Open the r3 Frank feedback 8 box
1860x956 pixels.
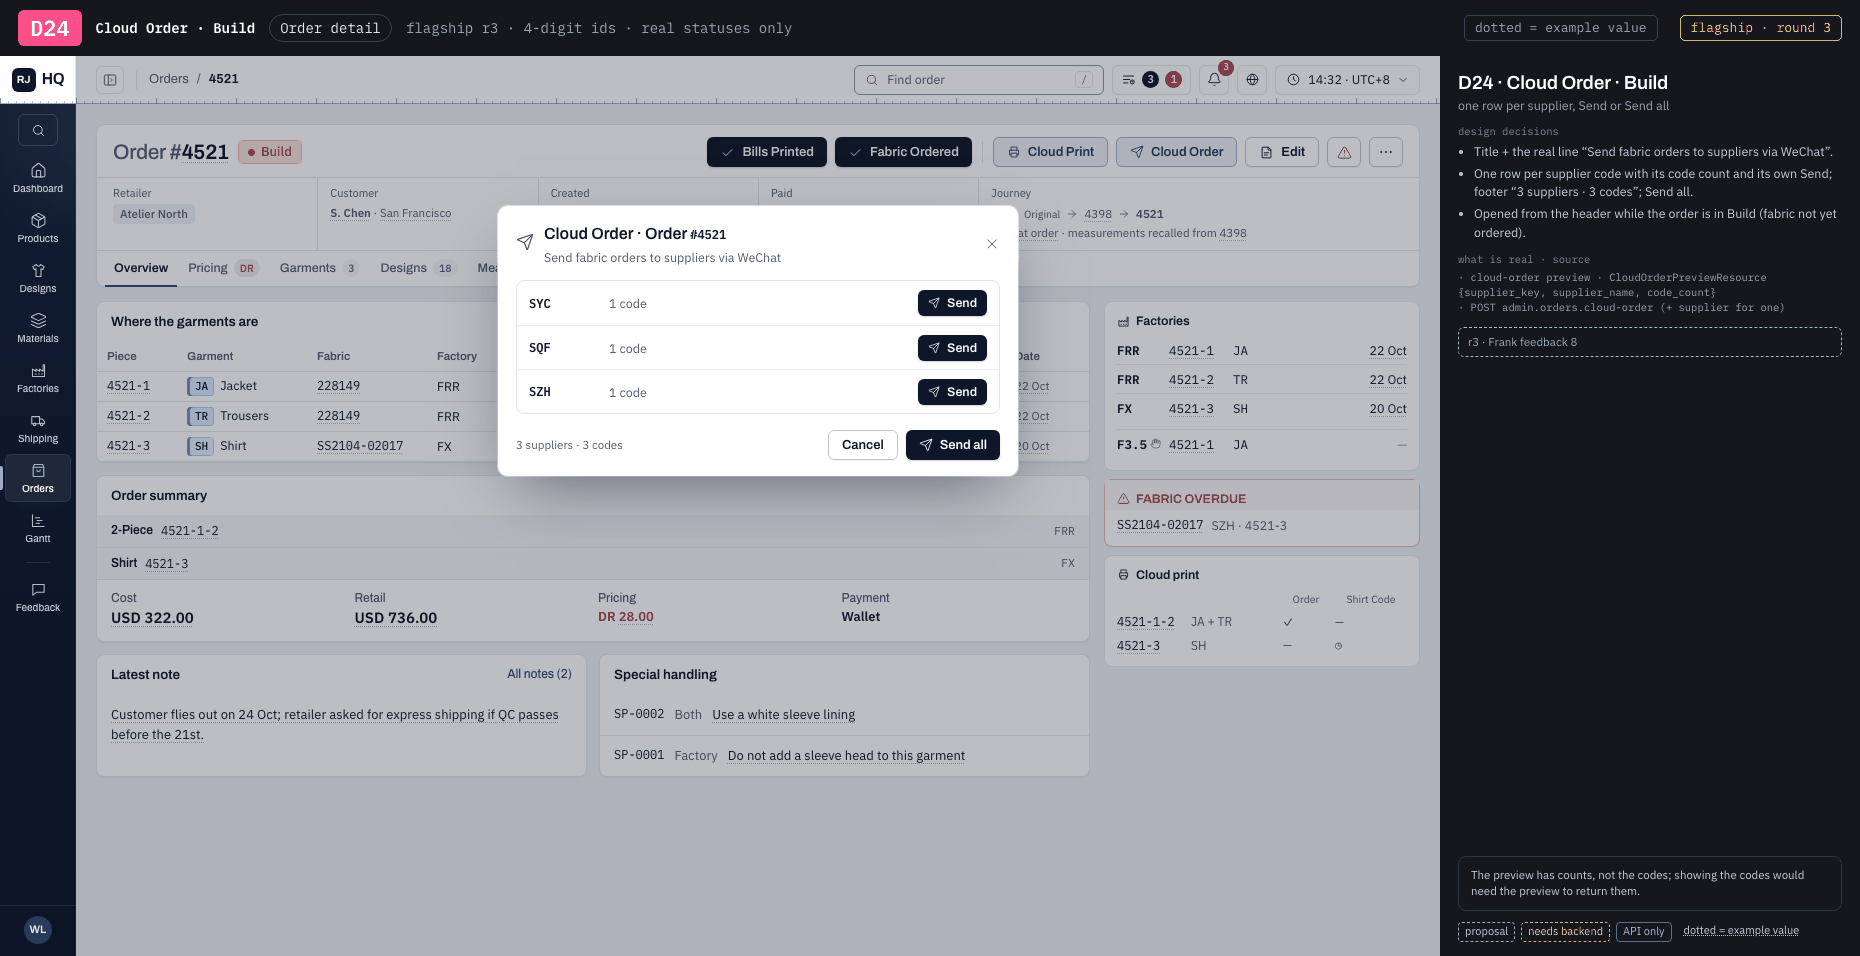[x=1649, y=342]
